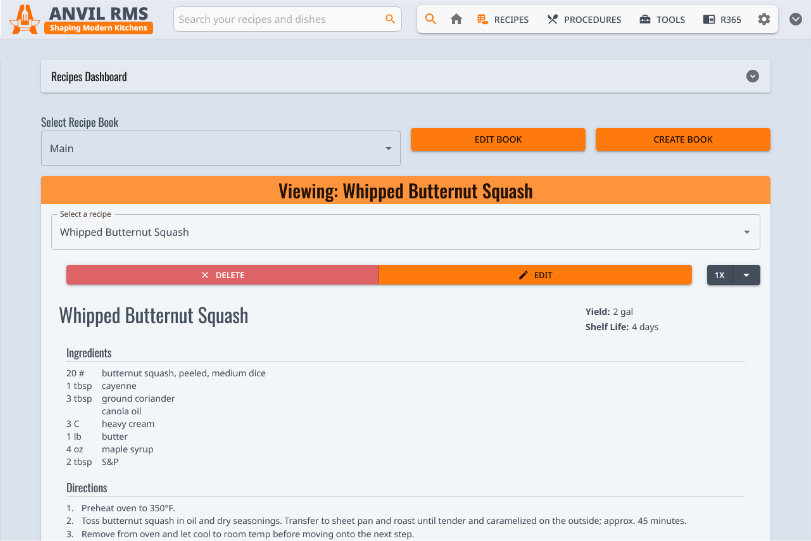The width and height of the screenshot is (811, 541).
Task: Go to home via house icon
Action: click(x=456, y=19)
